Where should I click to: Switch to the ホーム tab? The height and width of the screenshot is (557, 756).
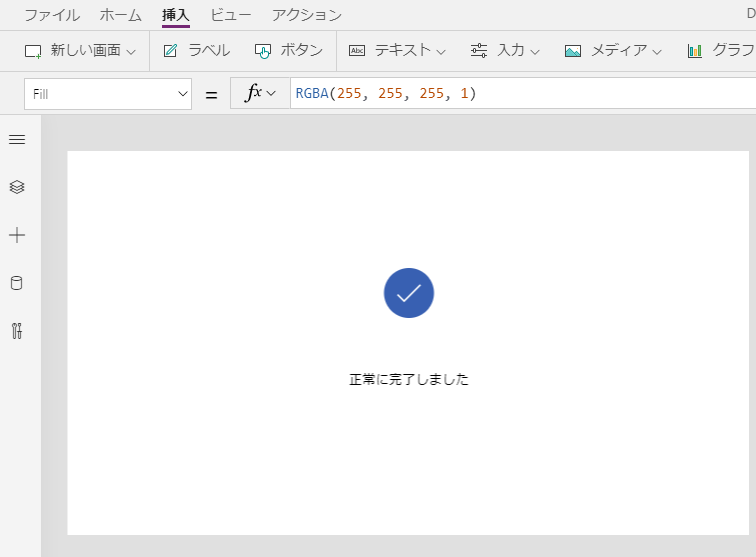[x=121, y=15]
